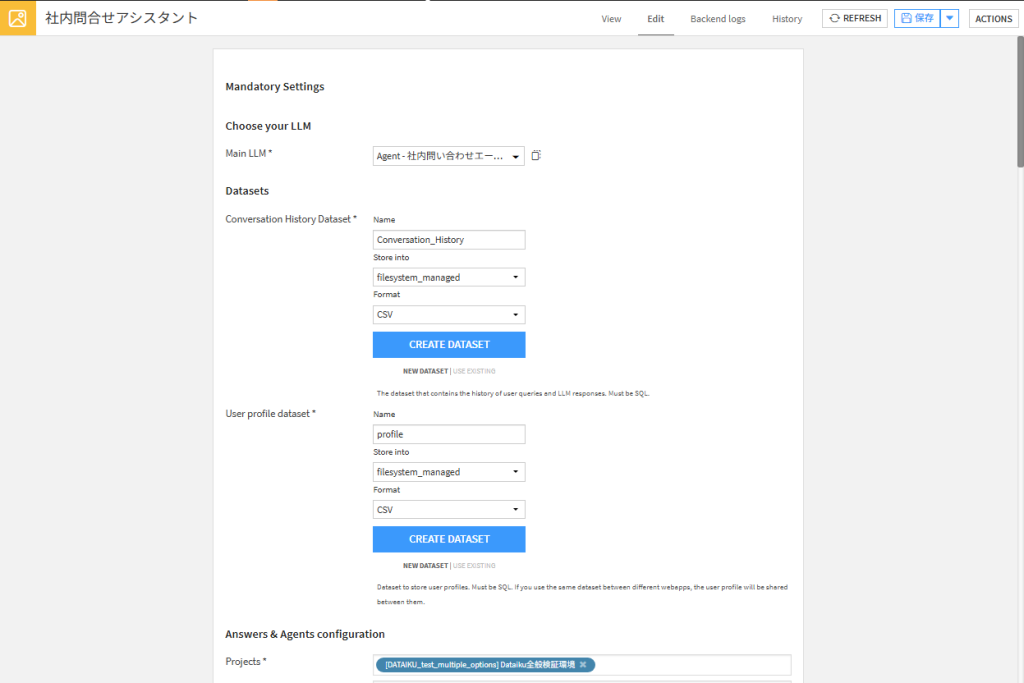Click the REFRESH button
This screenshot has height=683, width=1024.
(854, 18)
